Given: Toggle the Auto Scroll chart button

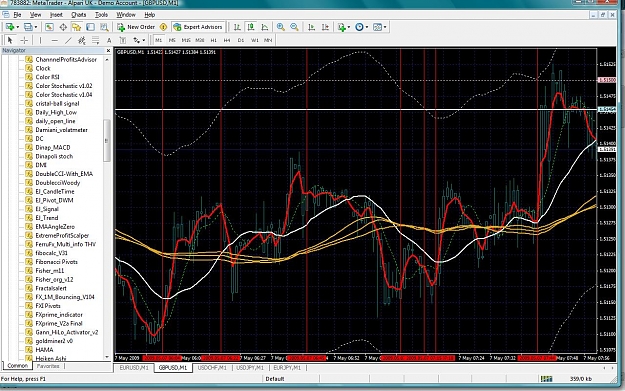Looking at the screenshot, I should tap(312, 27).
